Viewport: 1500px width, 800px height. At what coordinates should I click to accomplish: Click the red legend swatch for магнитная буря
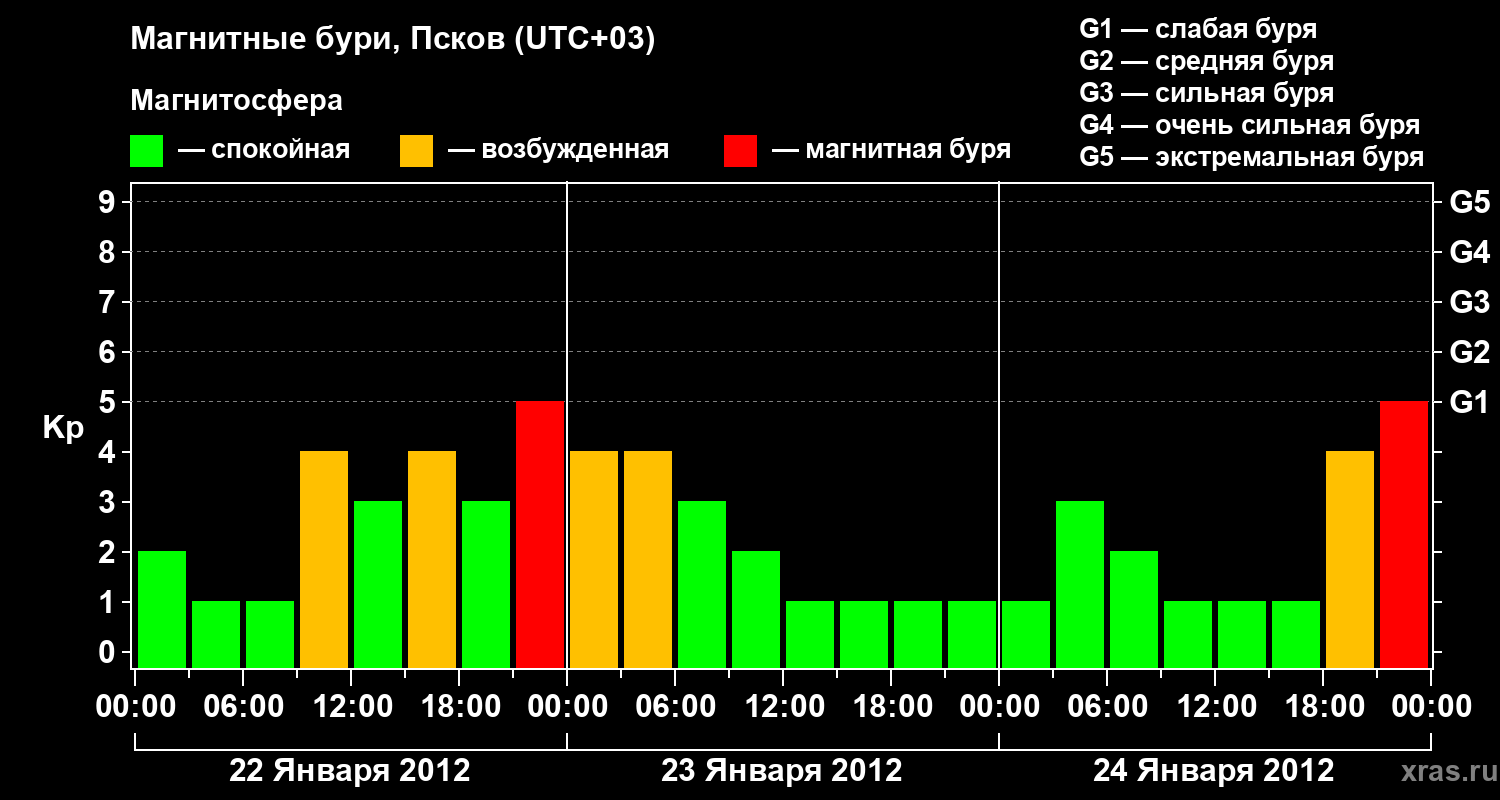tap(741, 151)
